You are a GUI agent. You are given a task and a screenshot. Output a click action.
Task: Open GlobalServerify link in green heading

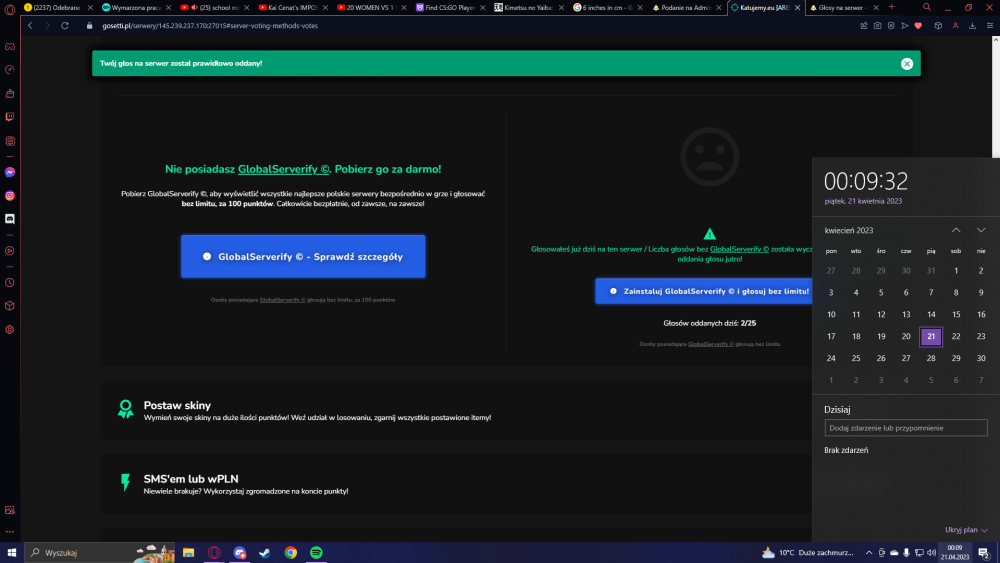(284, 169)
